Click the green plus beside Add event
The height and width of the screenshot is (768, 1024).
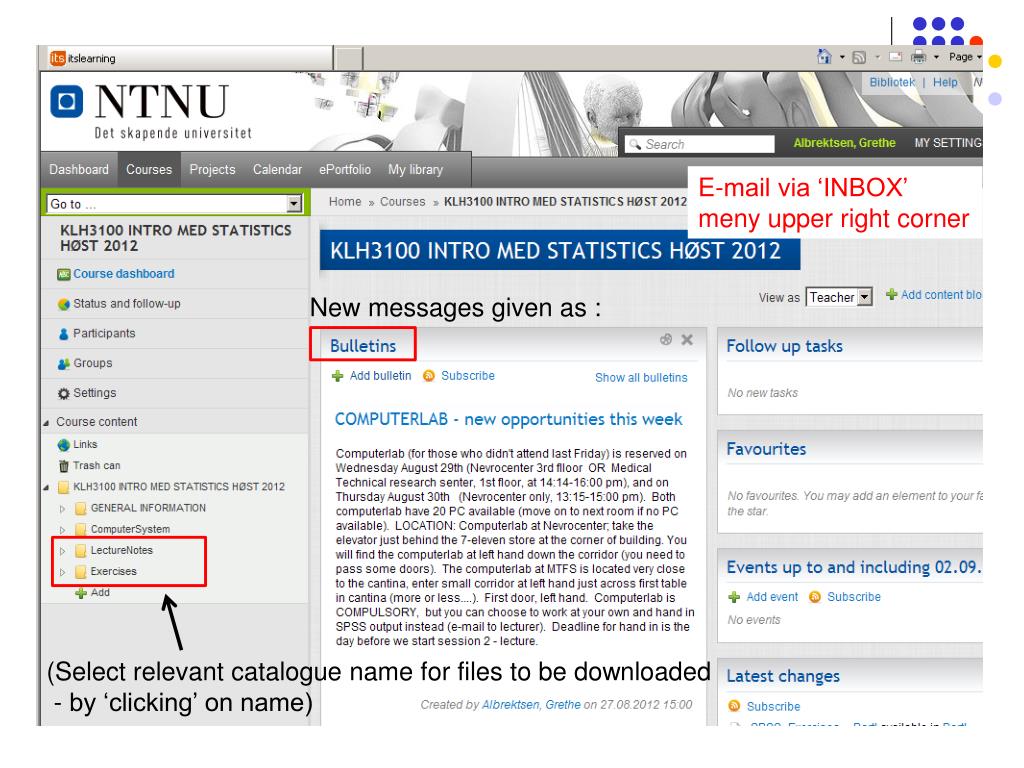(734, 597)
